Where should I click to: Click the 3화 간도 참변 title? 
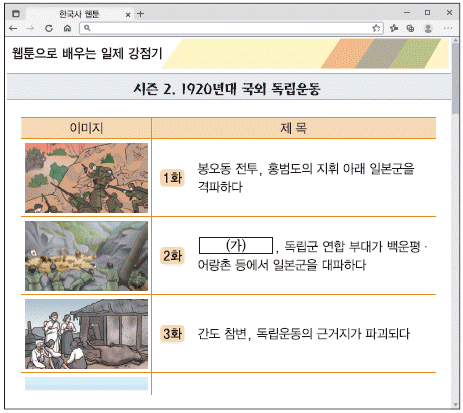point(304,334)
